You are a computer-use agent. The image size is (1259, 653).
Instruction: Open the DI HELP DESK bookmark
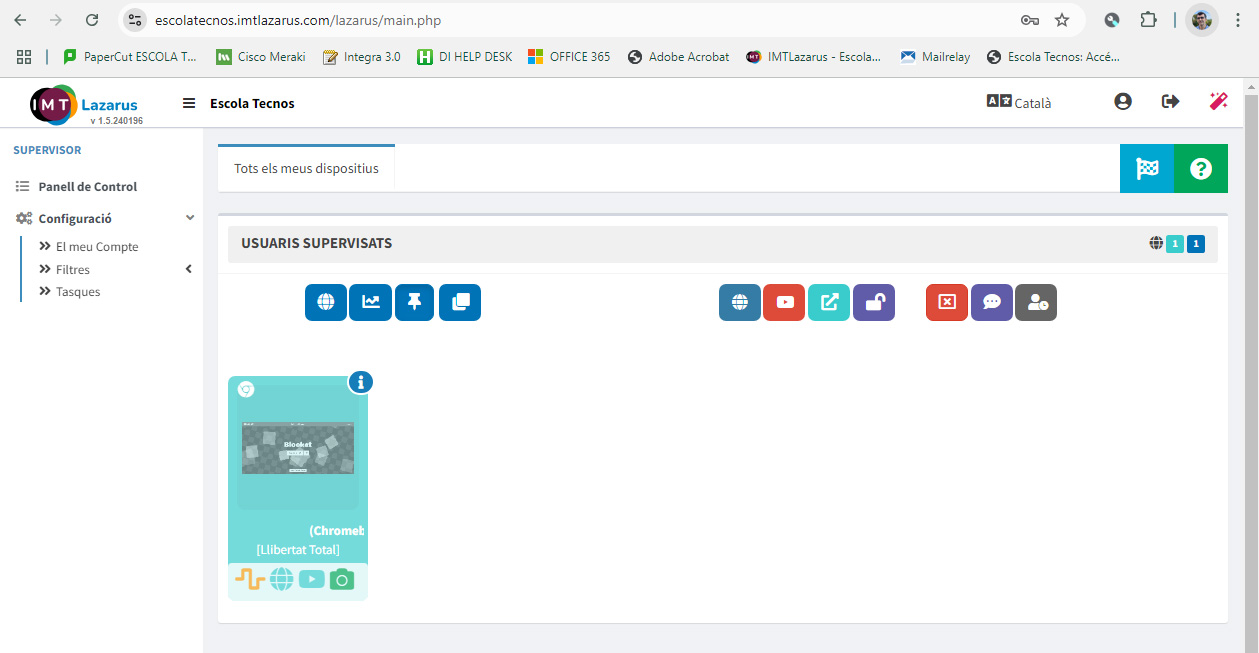[x=465, y=57]
